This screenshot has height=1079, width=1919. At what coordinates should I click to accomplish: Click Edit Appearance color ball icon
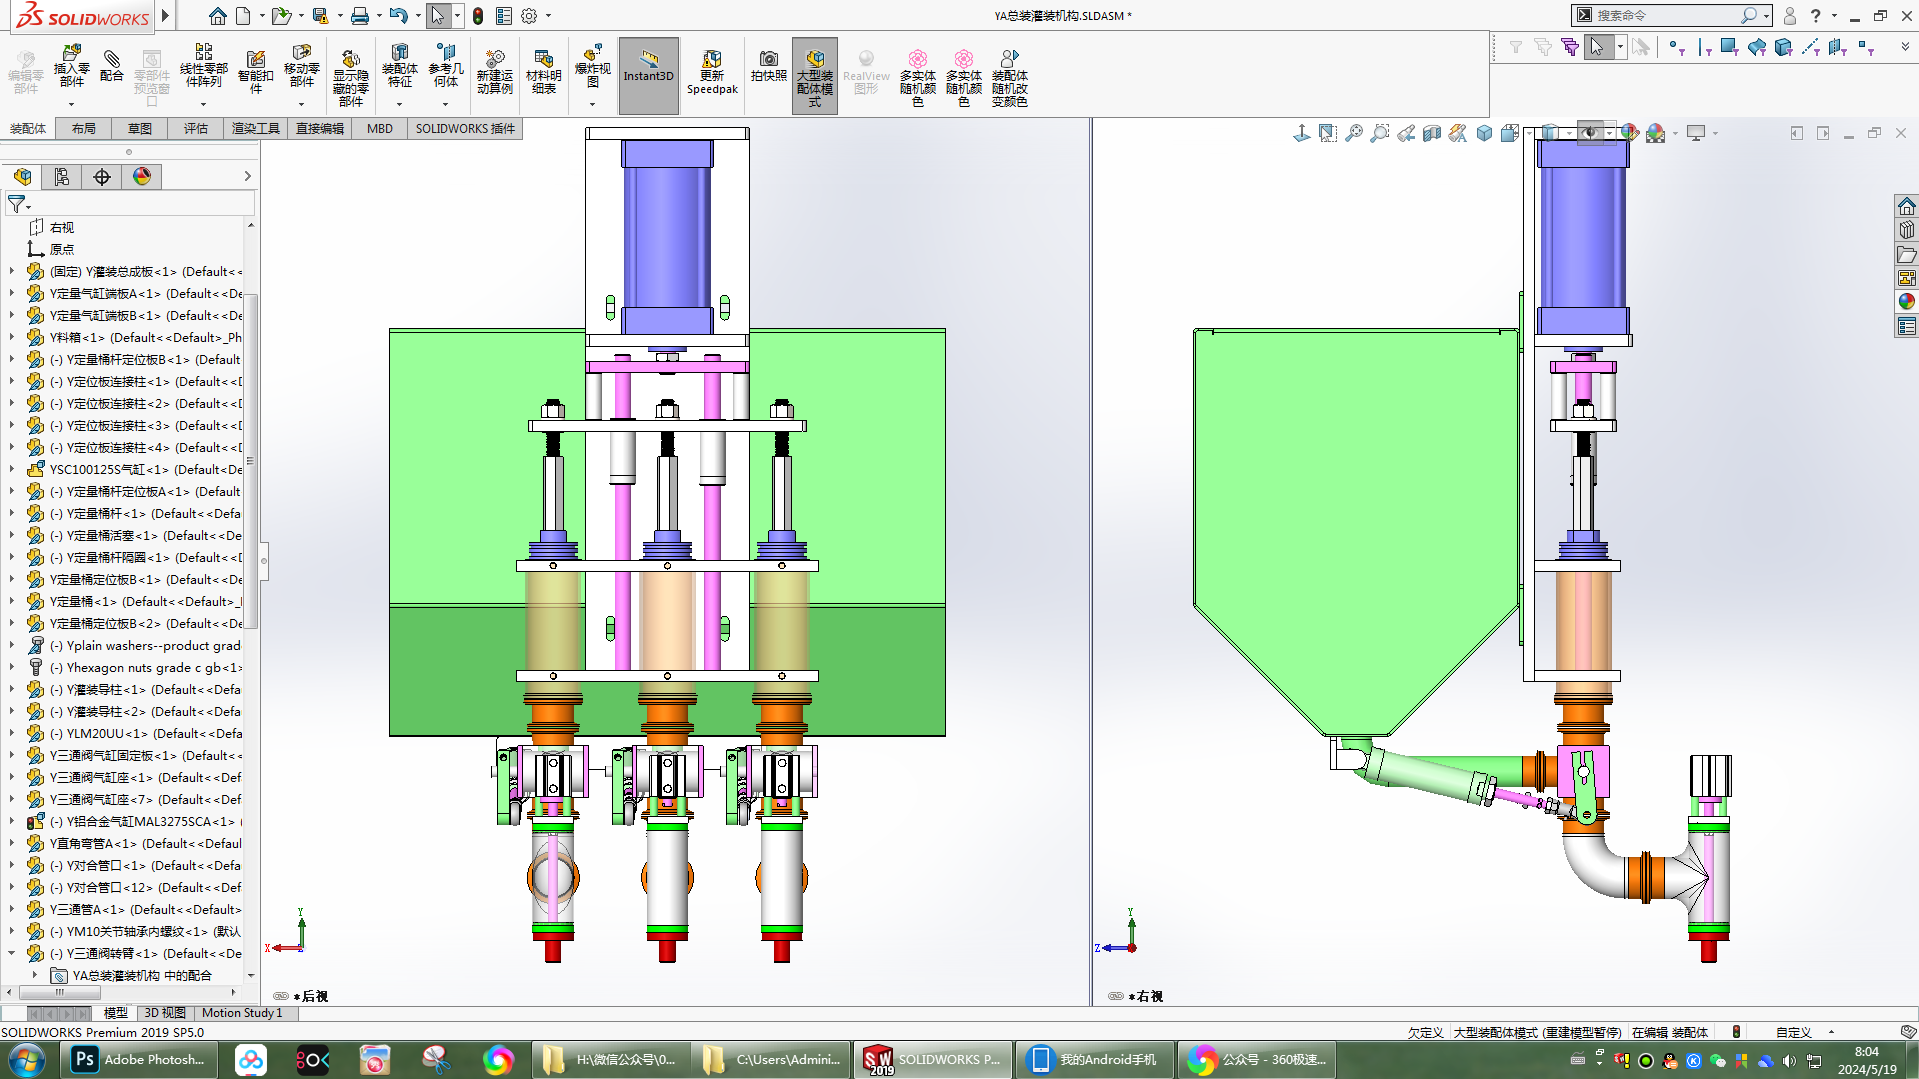1630,133
